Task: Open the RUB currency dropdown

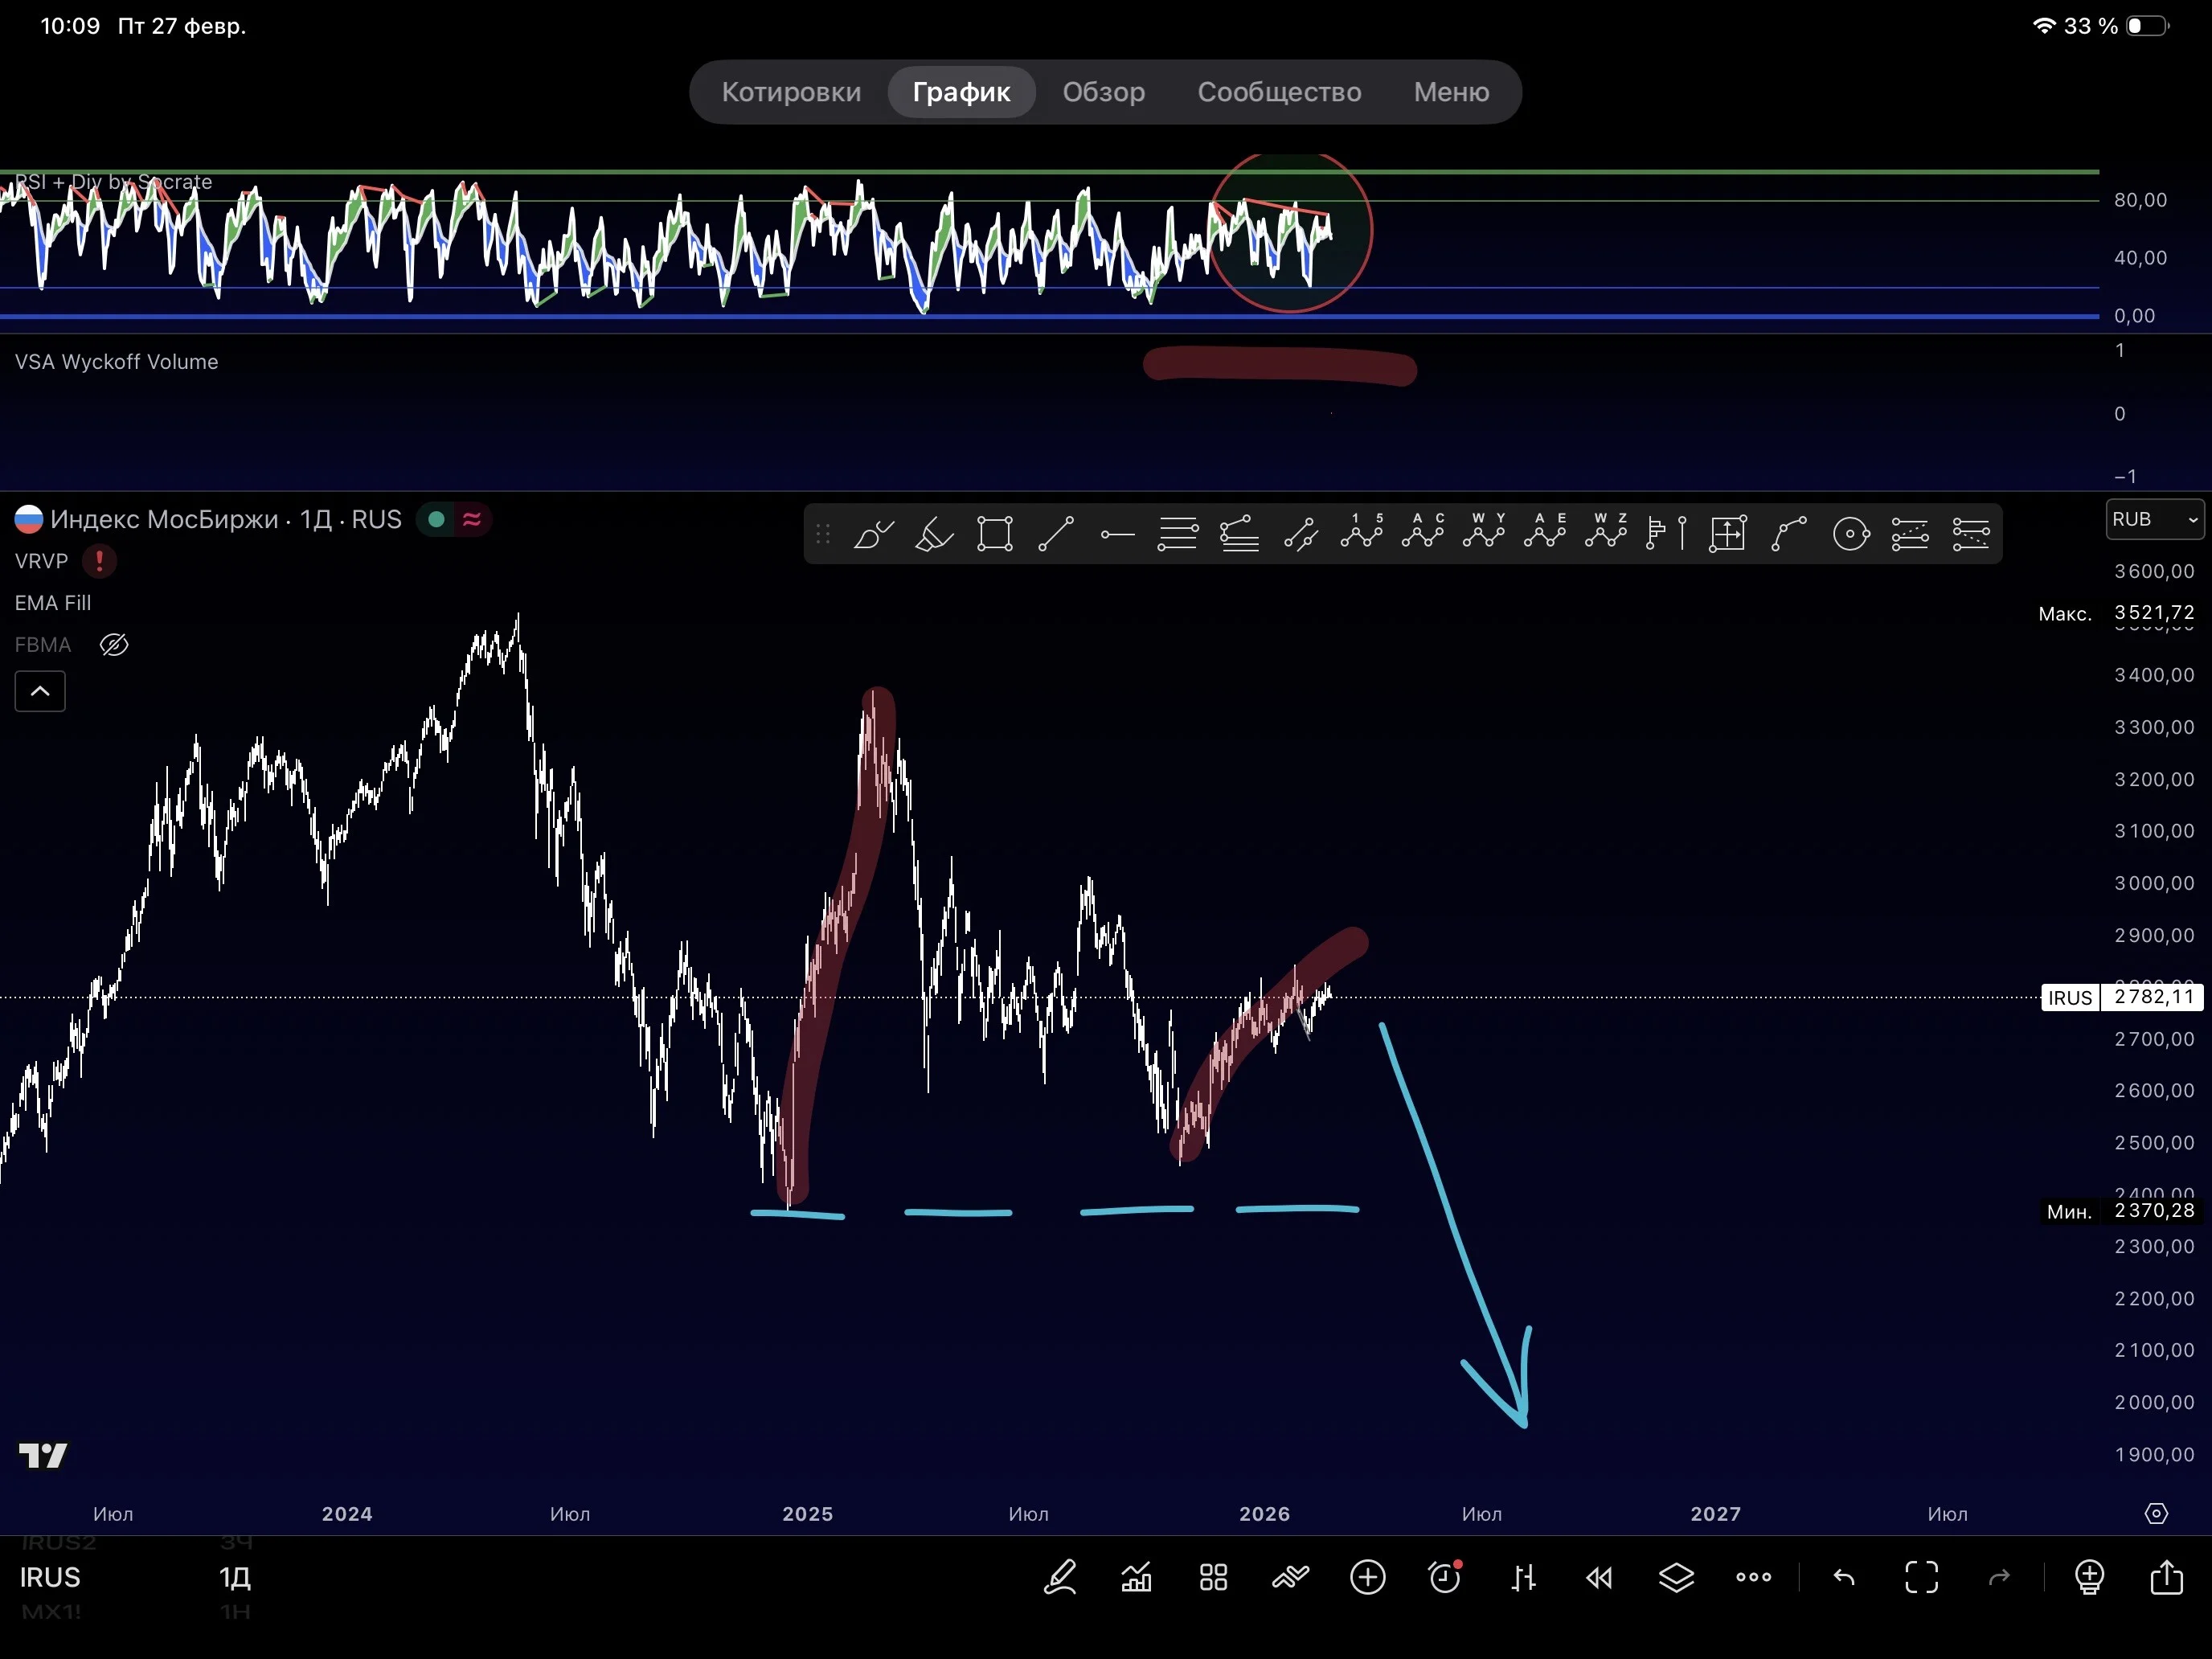Action: [2155, 519]
